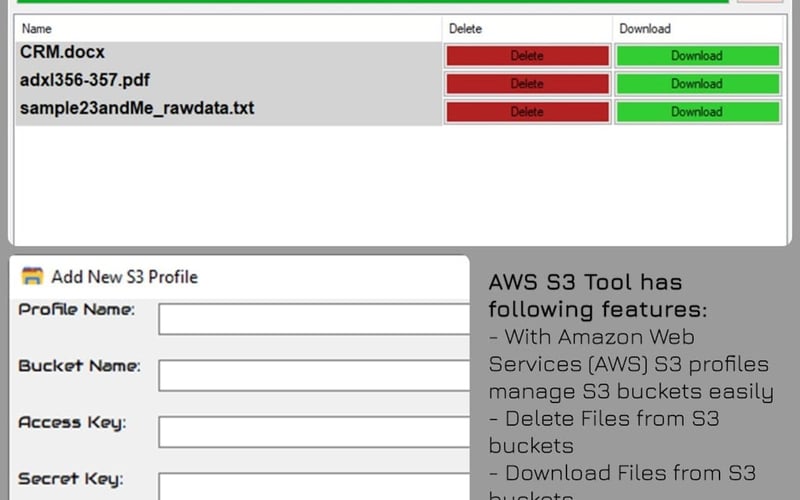Download adxl356-357.pdf
This screenshot has width=800, height=500.
697,84
